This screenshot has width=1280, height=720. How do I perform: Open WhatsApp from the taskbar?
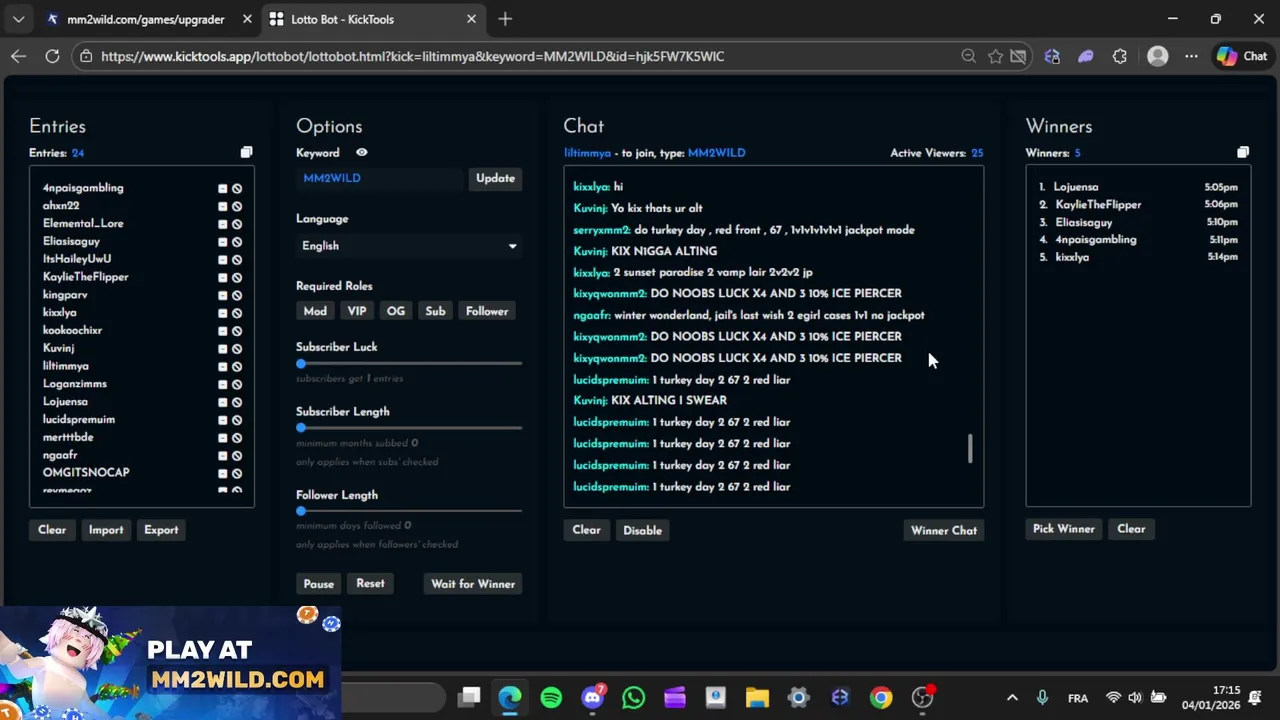pos(634,697)
